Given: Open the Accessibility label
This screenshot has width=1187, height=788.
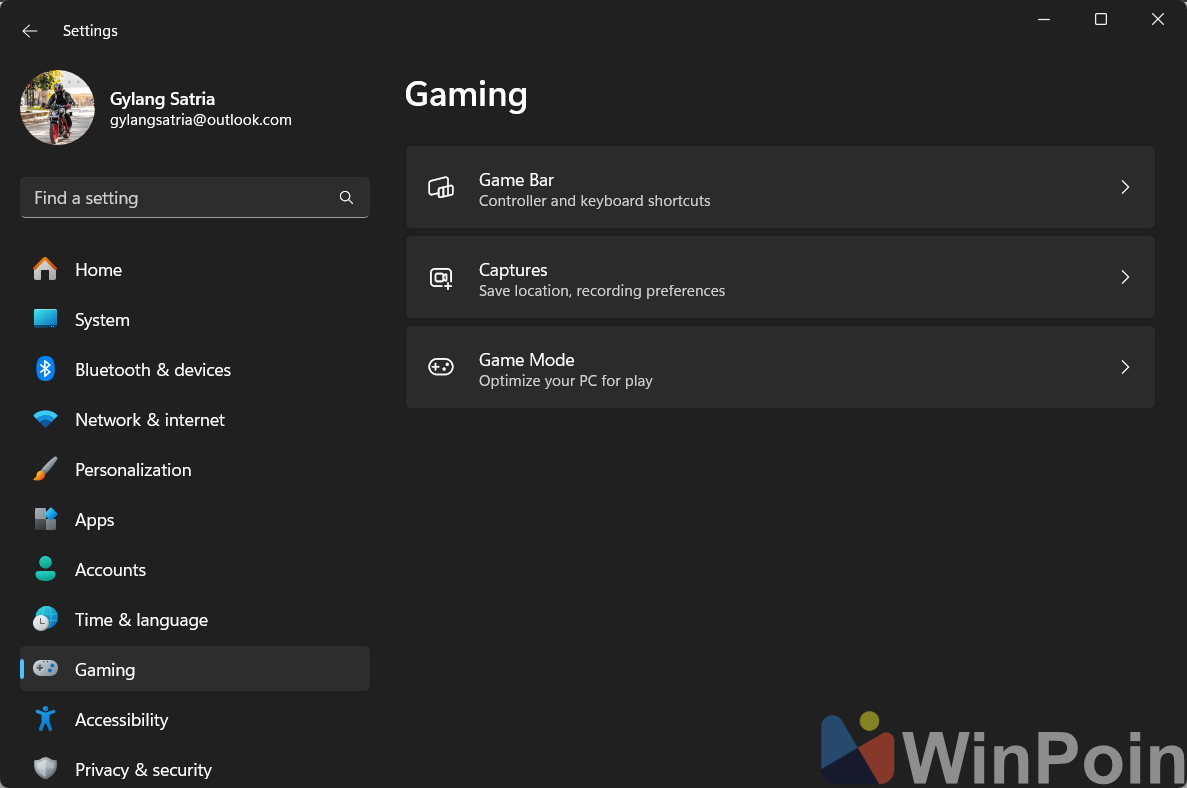Looking at the screenshot, I should pos(122,720).
